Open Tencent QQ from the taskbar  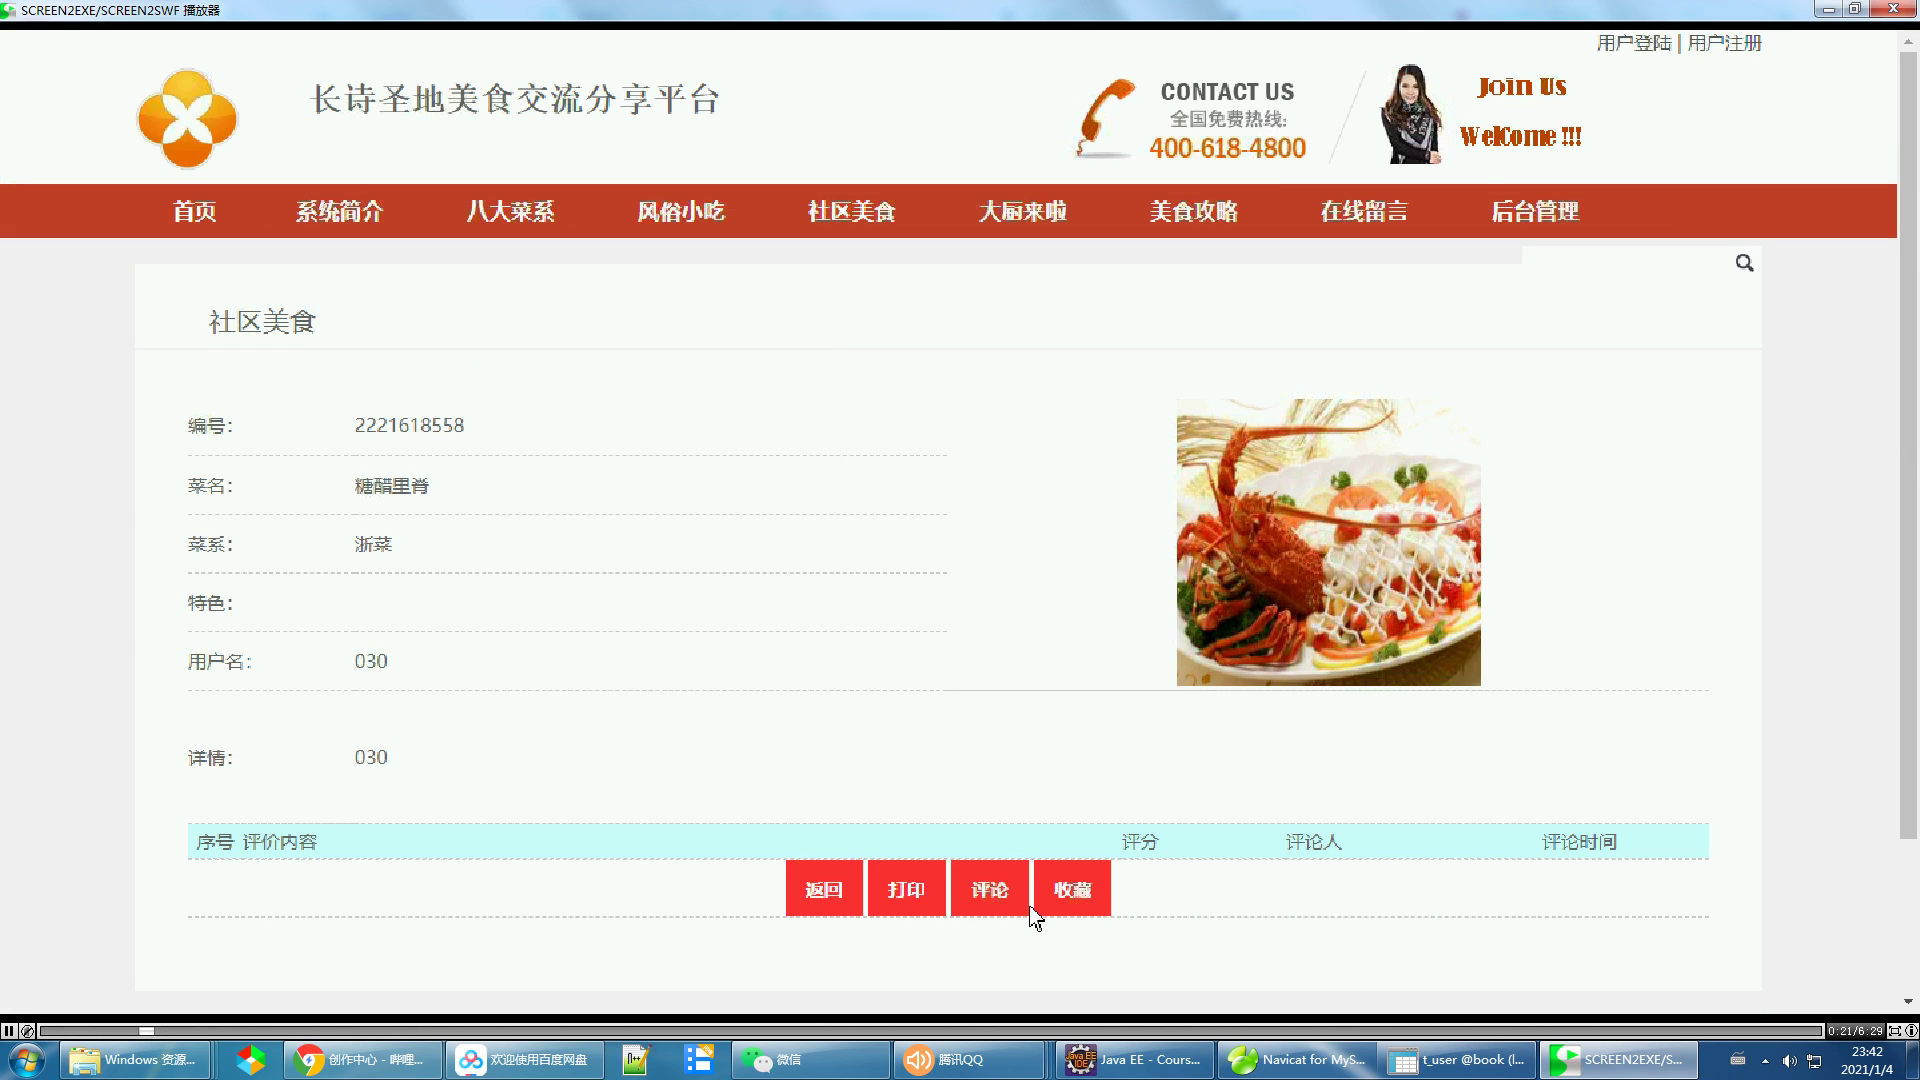click(x=969, y=1060)
